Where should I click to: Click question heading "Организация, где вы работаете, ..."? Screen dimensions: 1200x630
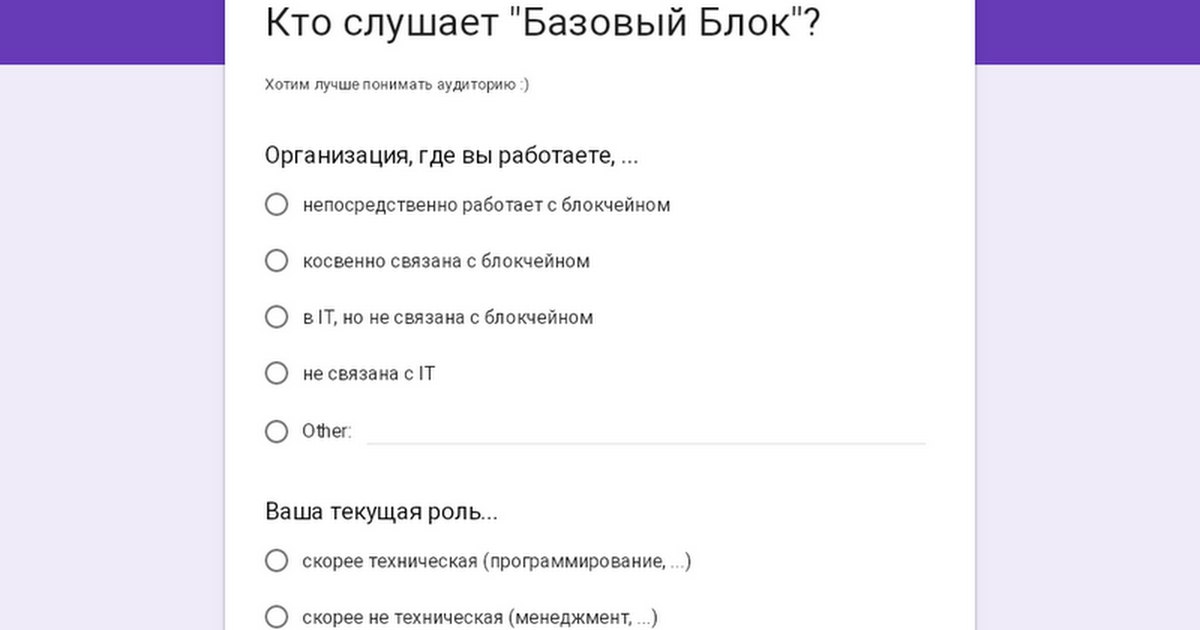(x=451, y=156)
